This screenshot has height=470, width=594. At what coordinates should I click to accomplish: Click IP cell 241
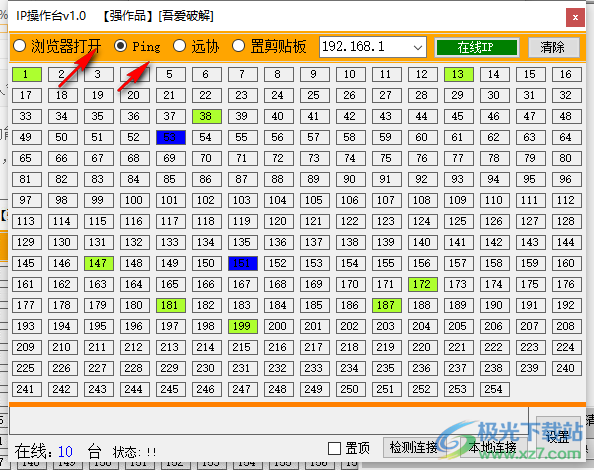(27, 389)
